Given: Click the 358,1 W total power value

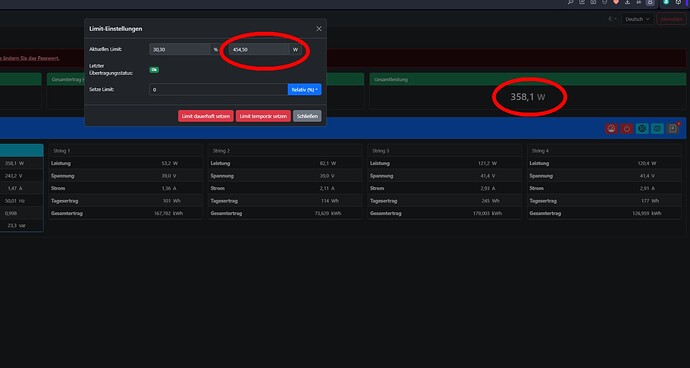Looking at the screenshot, I should [x=527, y=97].
